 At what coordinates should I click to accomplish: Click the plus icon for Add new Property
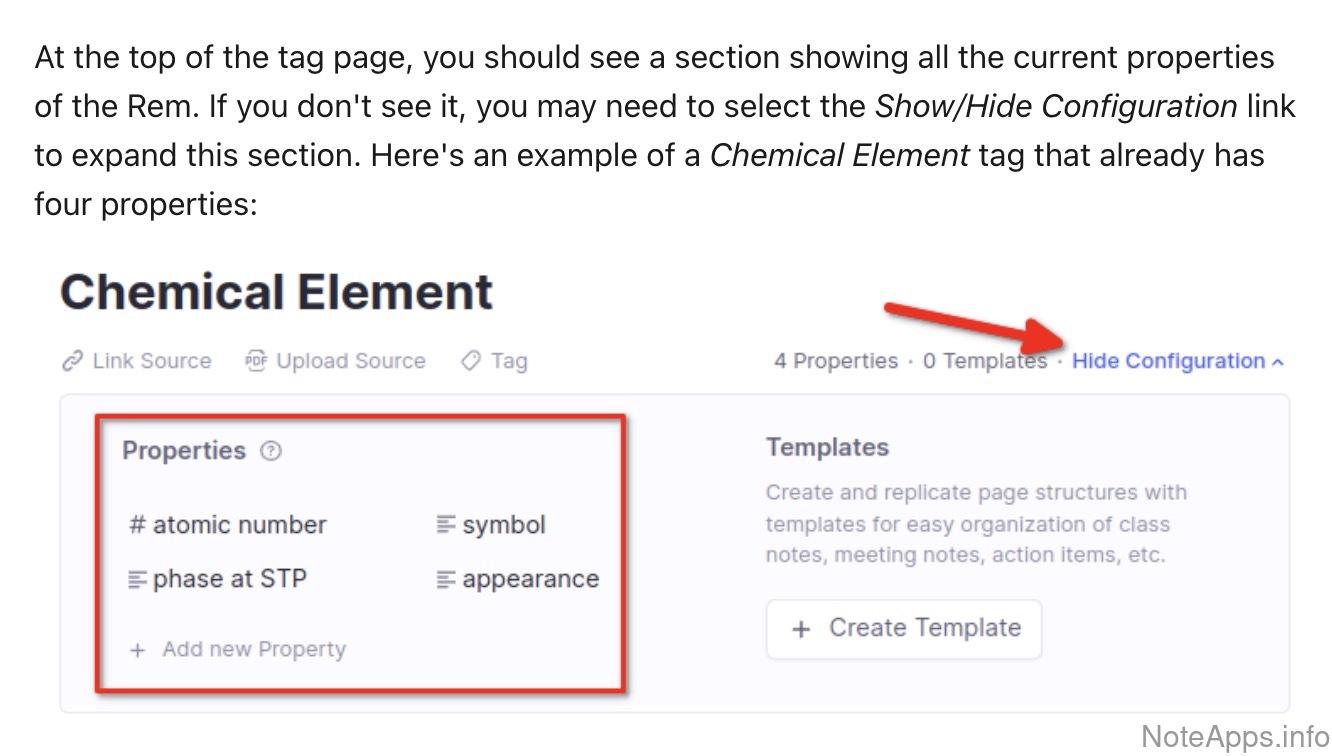click(138, 650)
